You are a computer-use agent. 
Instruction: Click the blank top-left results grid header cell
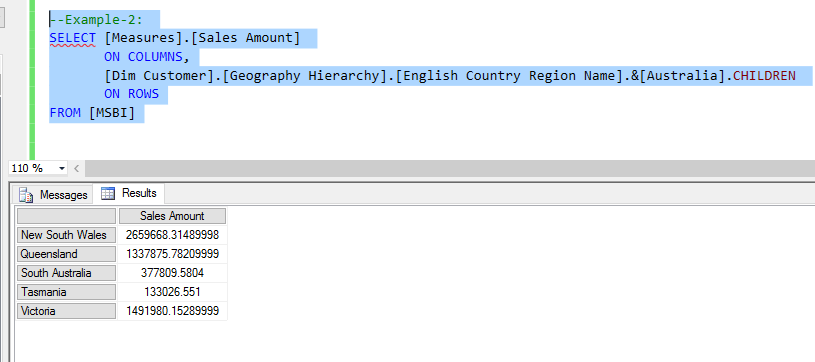[66, 216]
